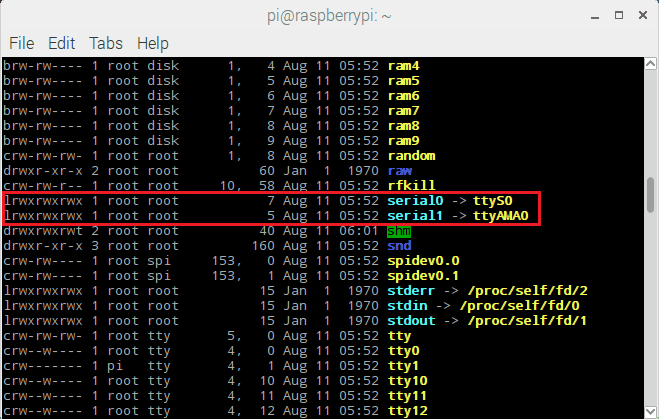Close the terminal window

(643, 16)
